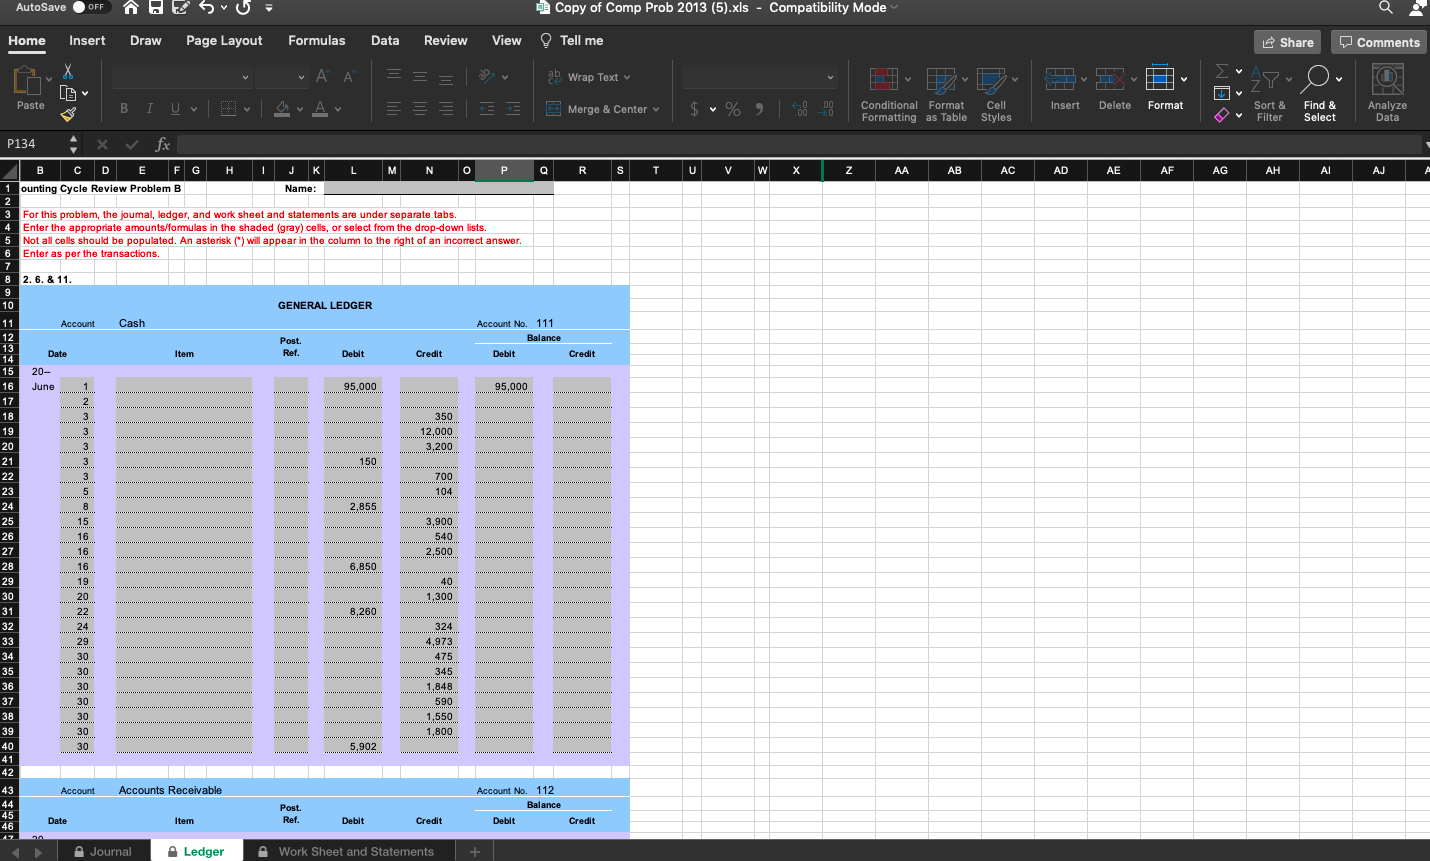Click the Cut scissors icon
Image resolution: width=1430 pixels, height=861 pixels.
(x=68, y=72)
